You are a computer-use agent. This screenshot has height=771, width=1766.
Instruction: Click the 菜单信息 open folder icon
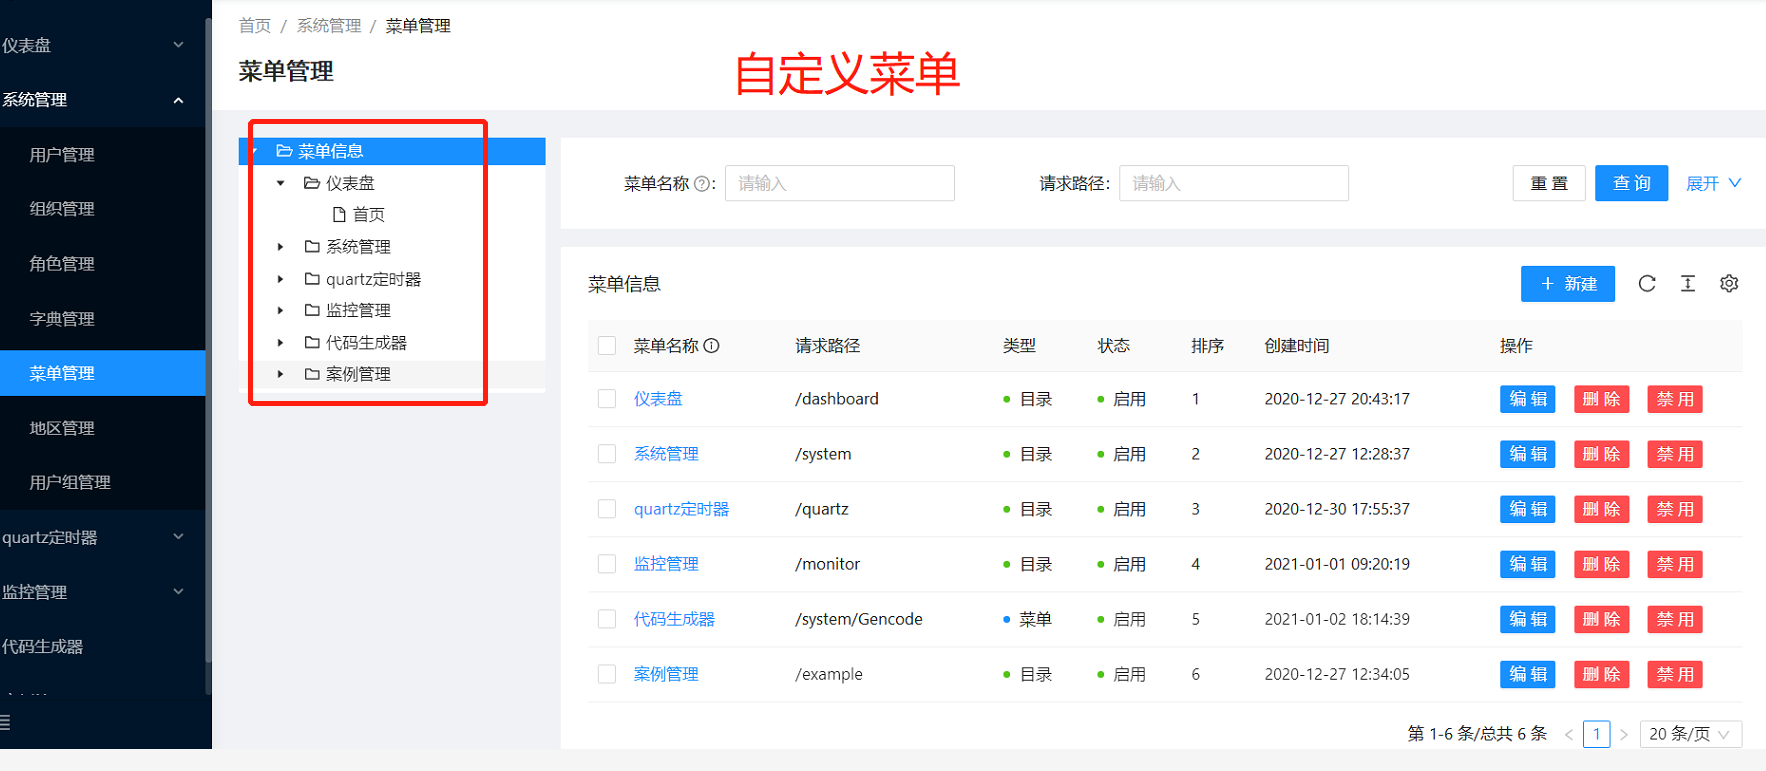pyautogui.click(x=284, y=151)
